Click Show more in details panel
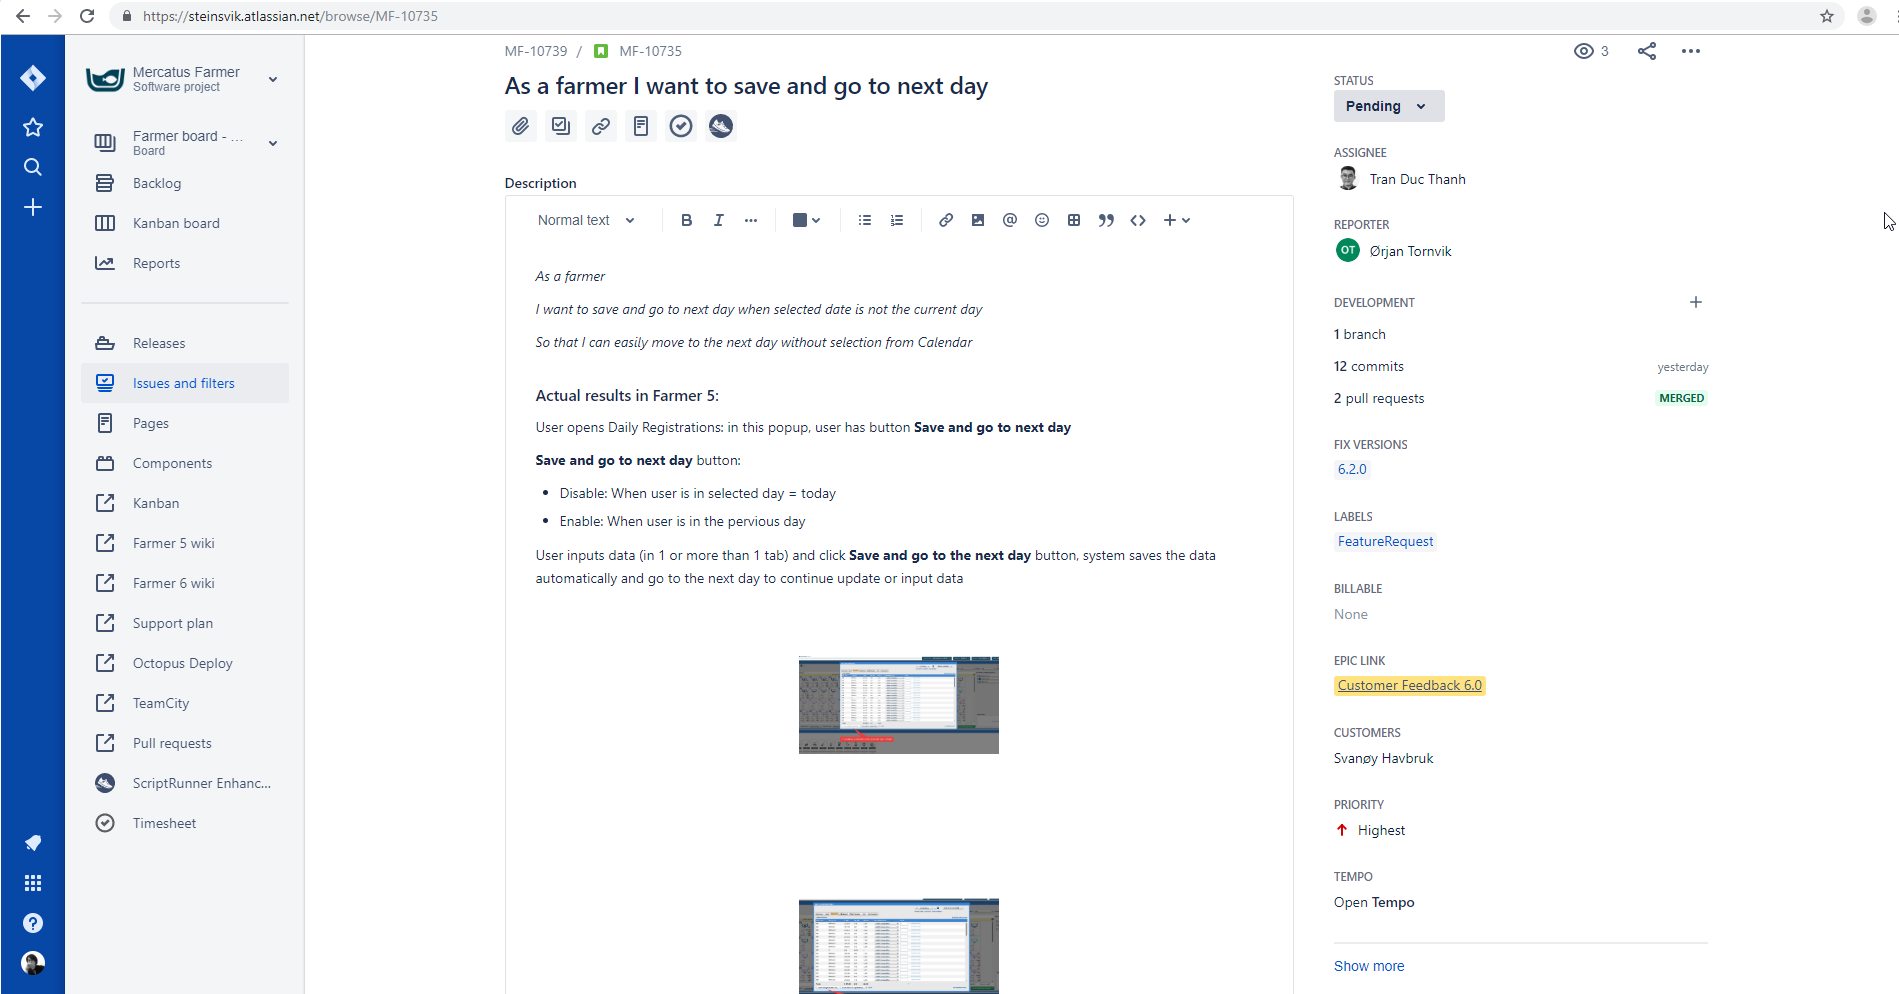 [1369, 966]
